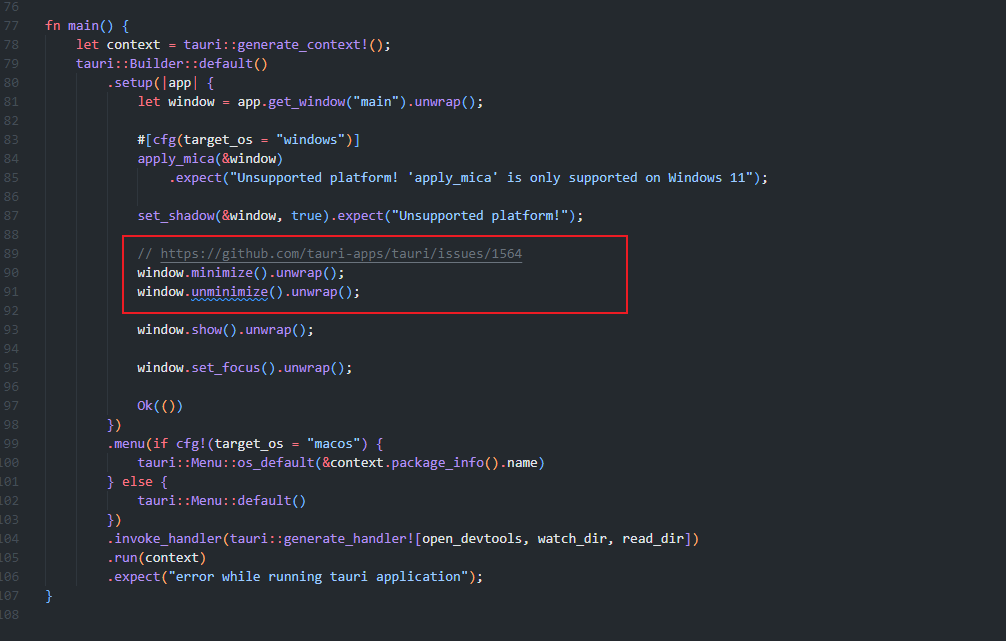Screen dimensions: 1006x641
Task: Click line number 77 in the gutter
Action: (x=11, y=26)
